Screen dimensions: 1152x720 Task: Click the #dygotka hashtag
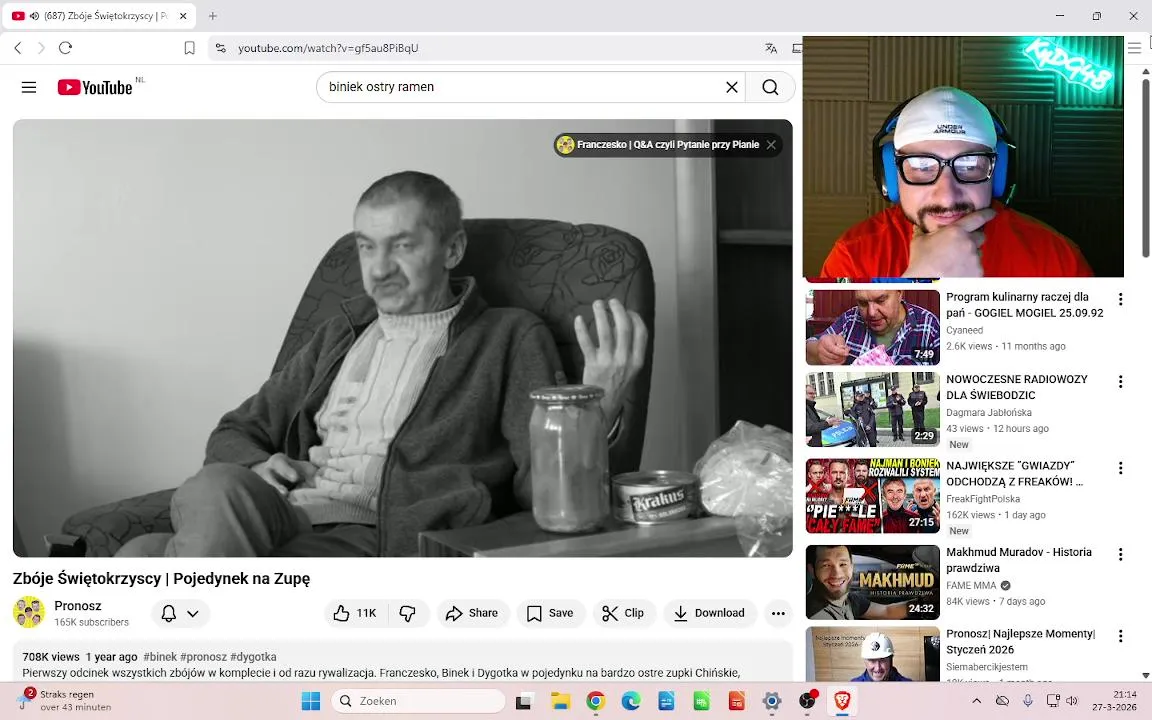[253, 657]
